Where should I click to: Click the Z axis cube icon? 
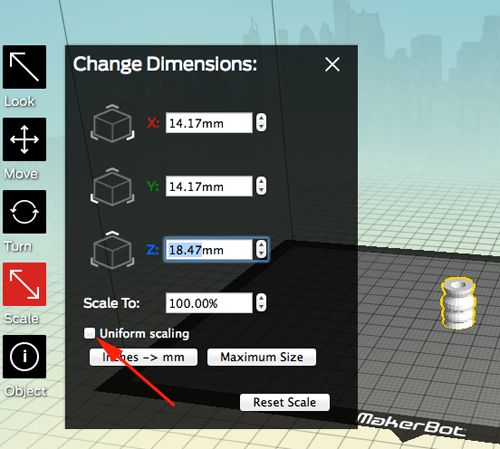coord(112,250)
